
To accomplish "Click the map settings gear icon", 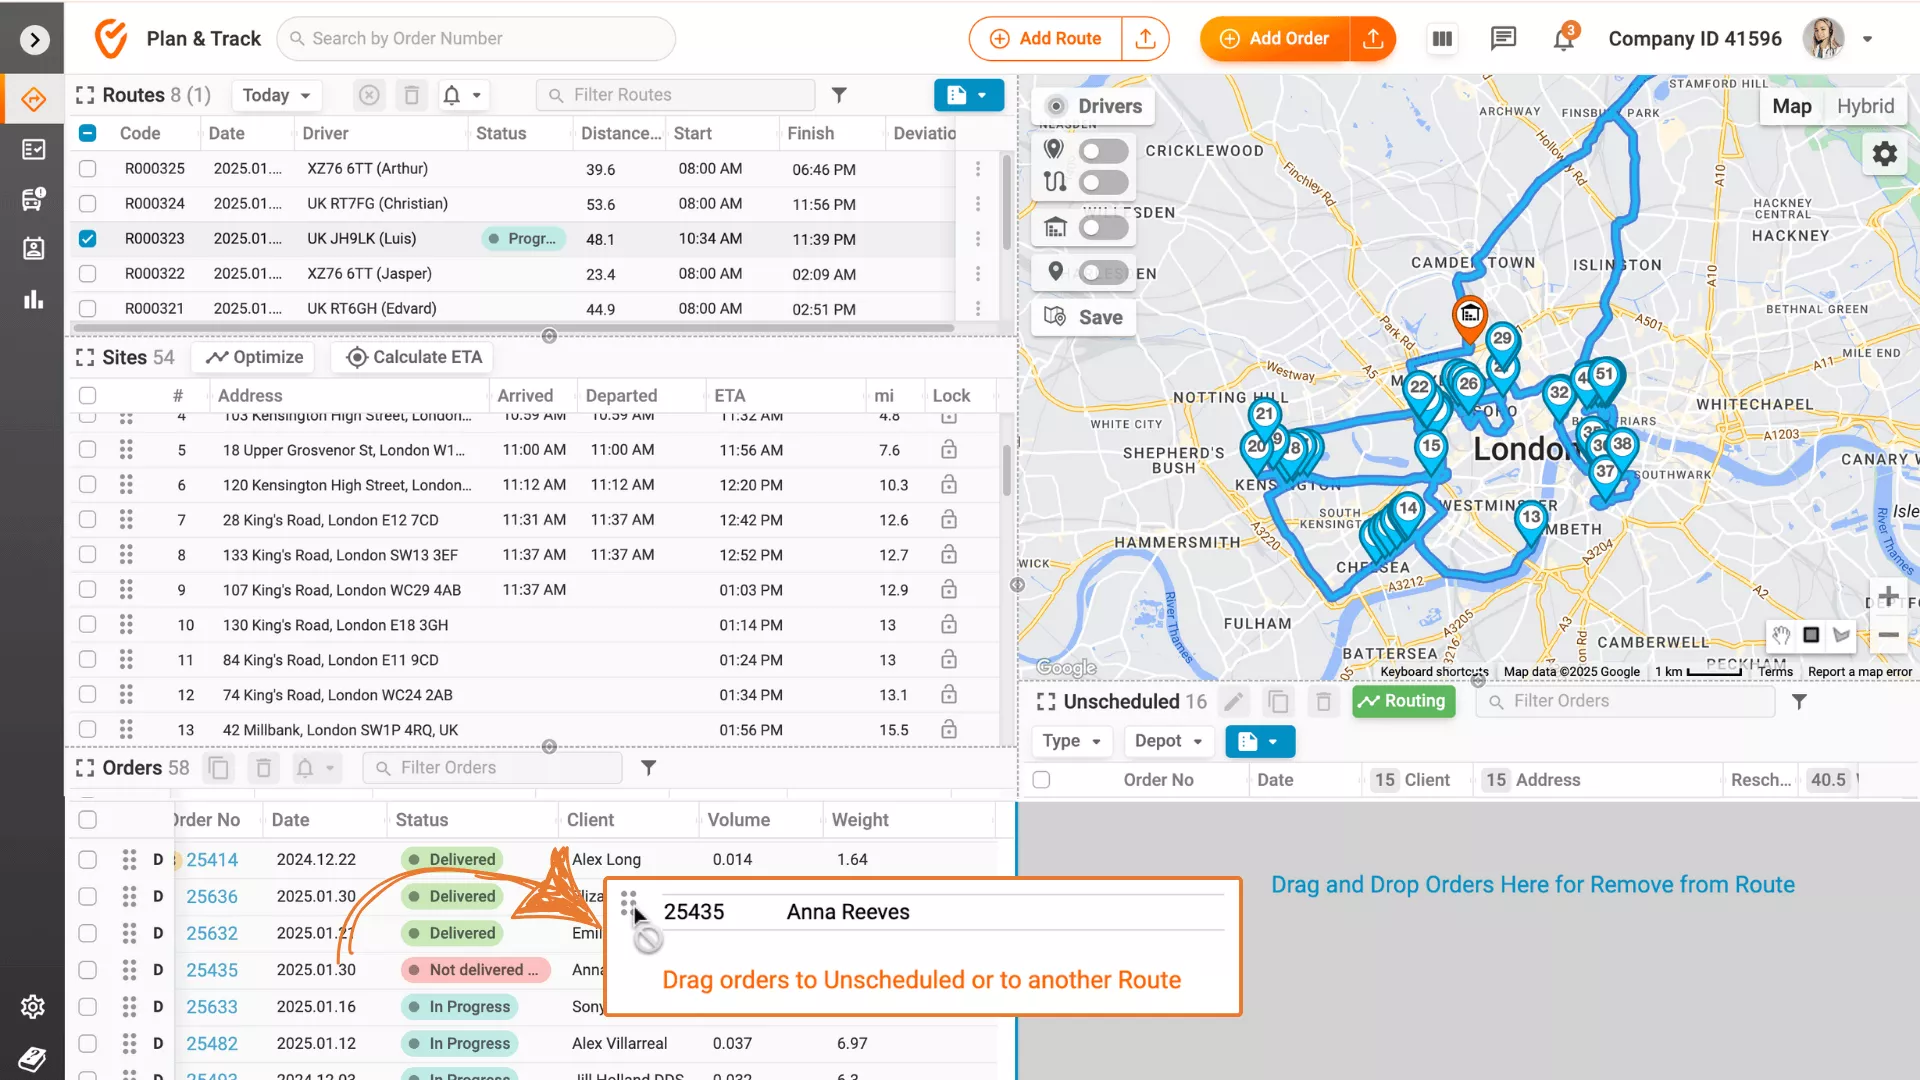I will tap(1884, 154).
